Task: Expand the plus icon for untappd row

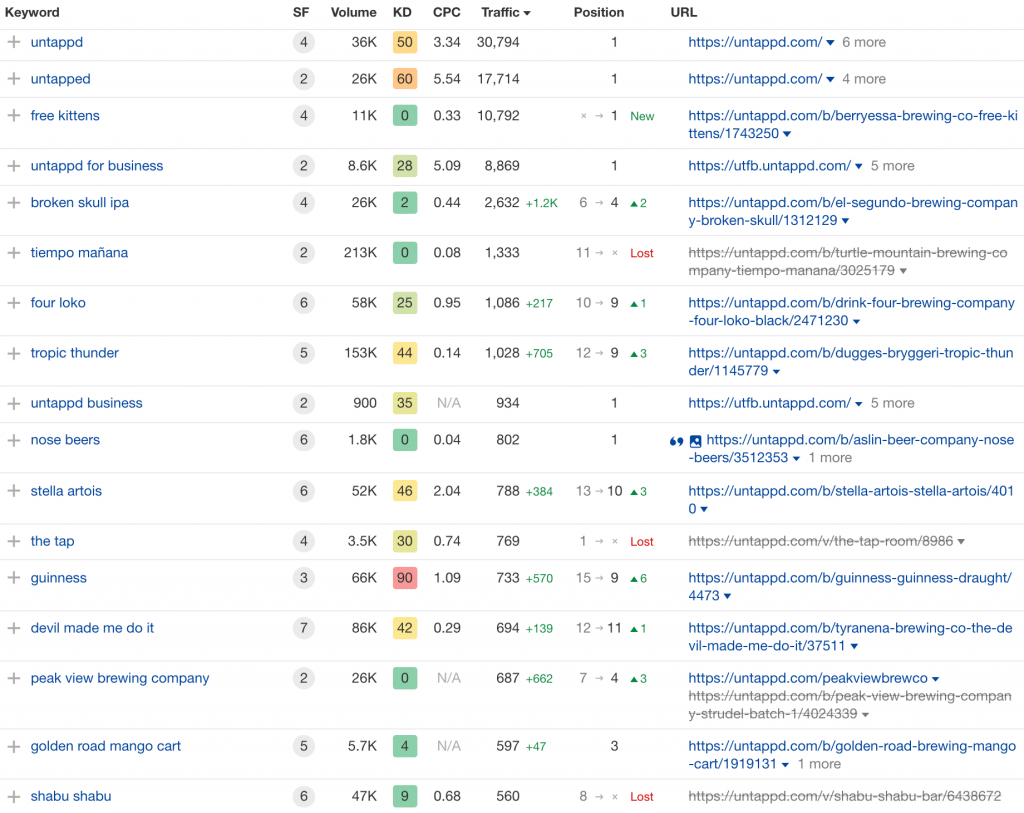Action: coord(14,42)
